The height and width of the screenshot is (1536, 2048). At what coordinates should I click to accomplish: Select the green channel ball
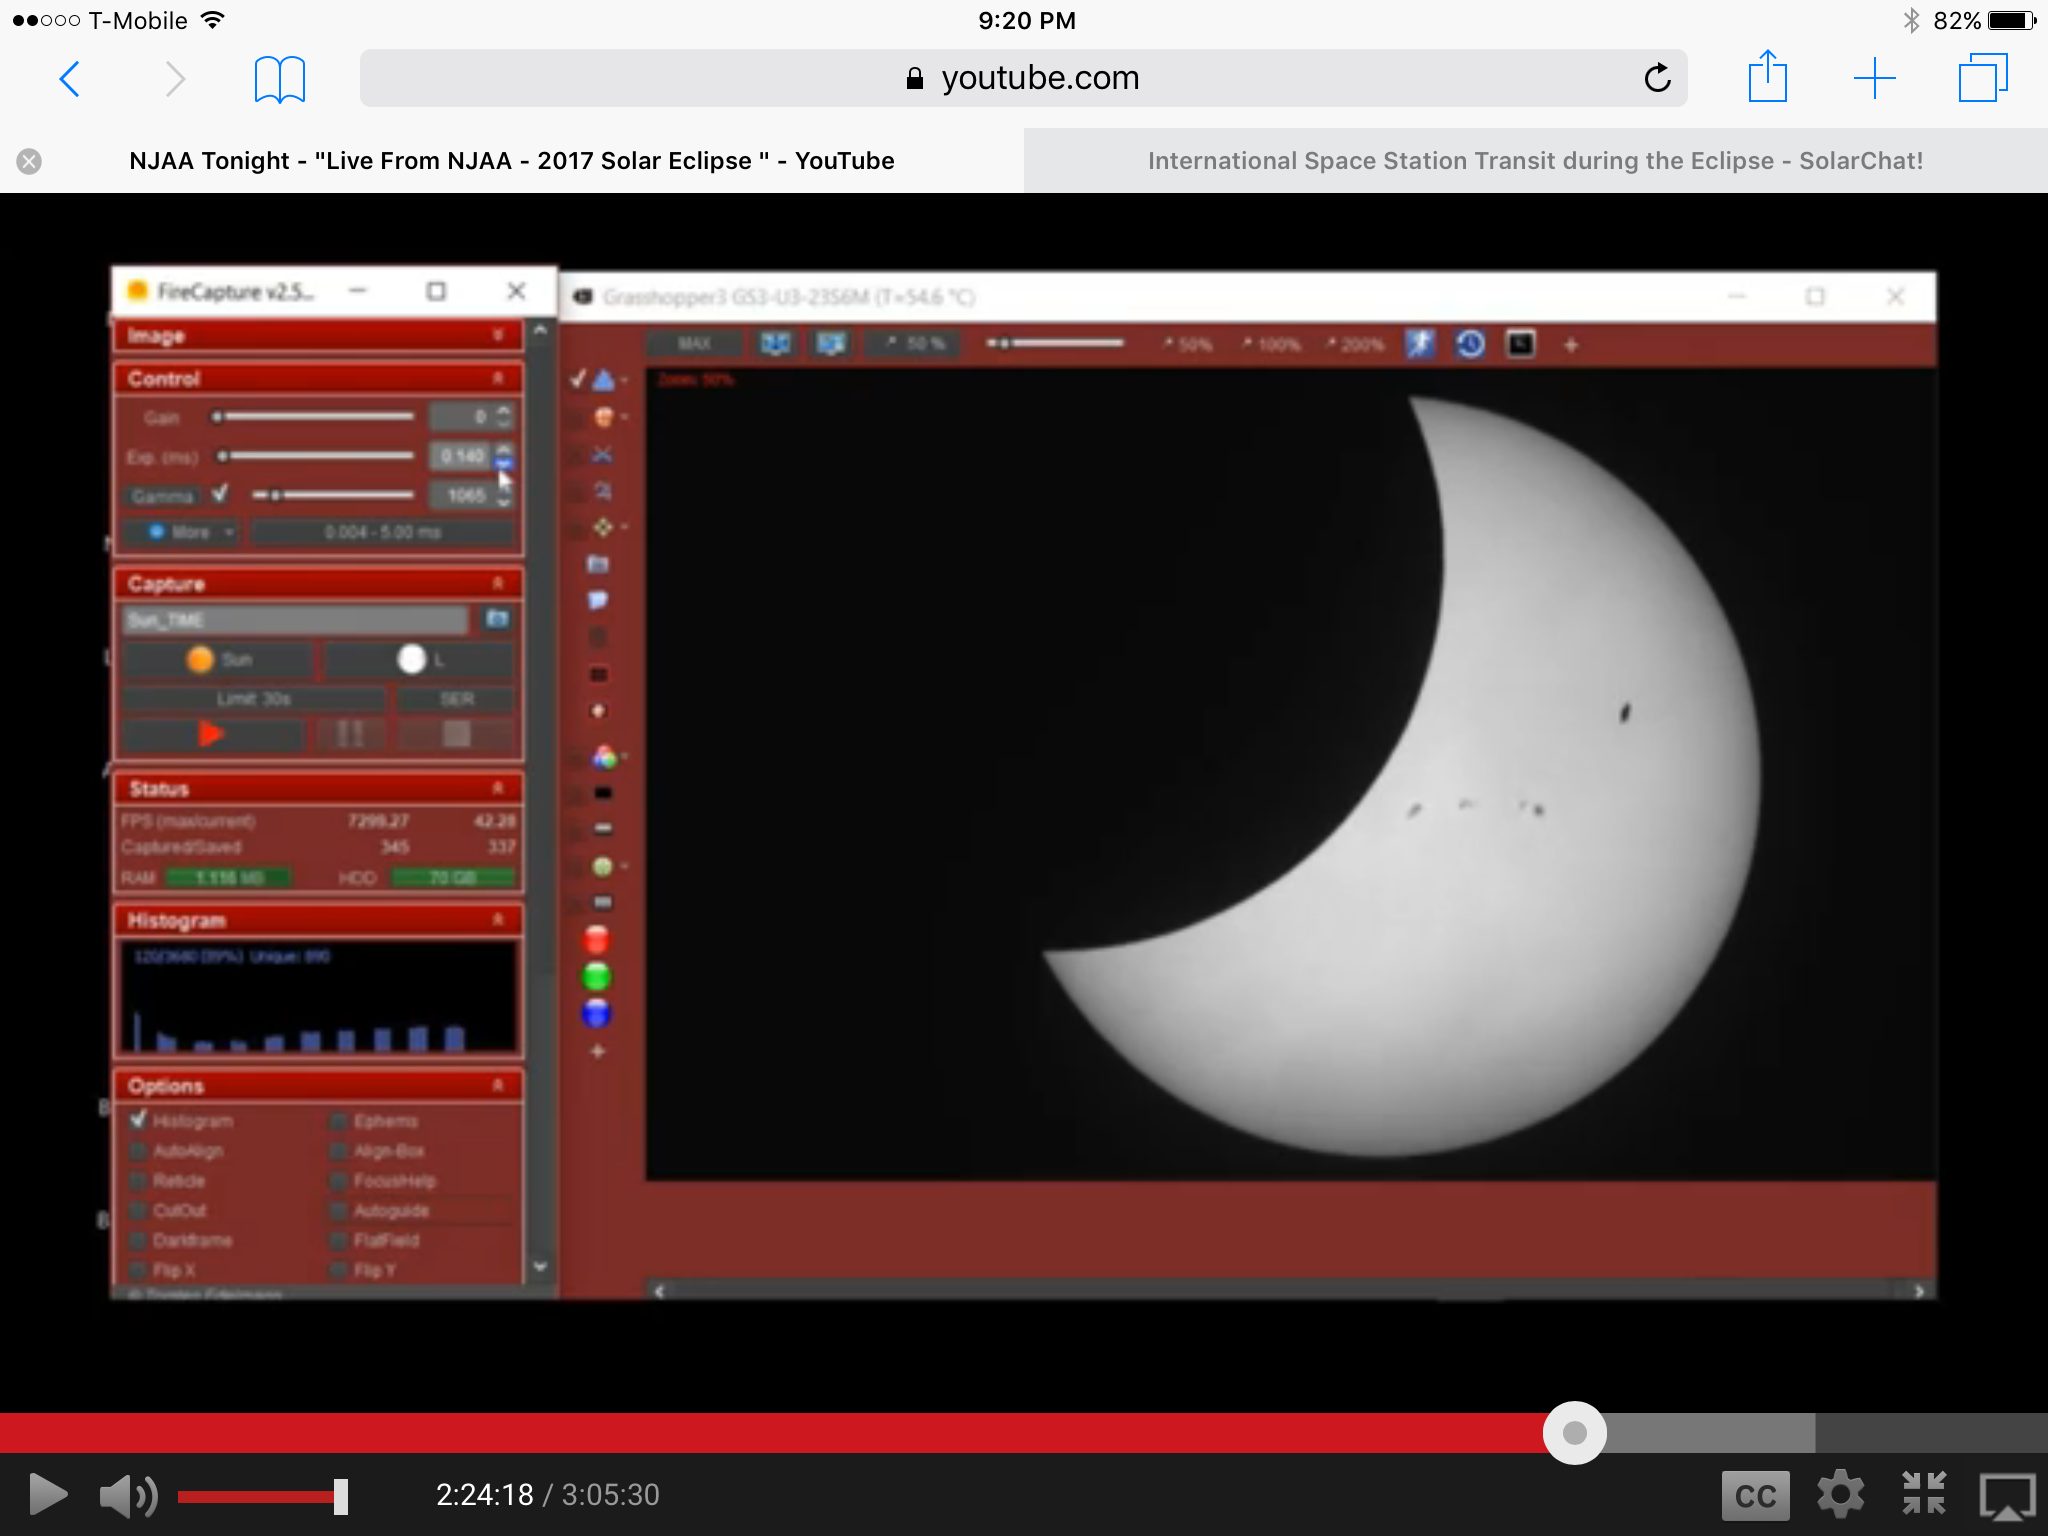(596, 976)
